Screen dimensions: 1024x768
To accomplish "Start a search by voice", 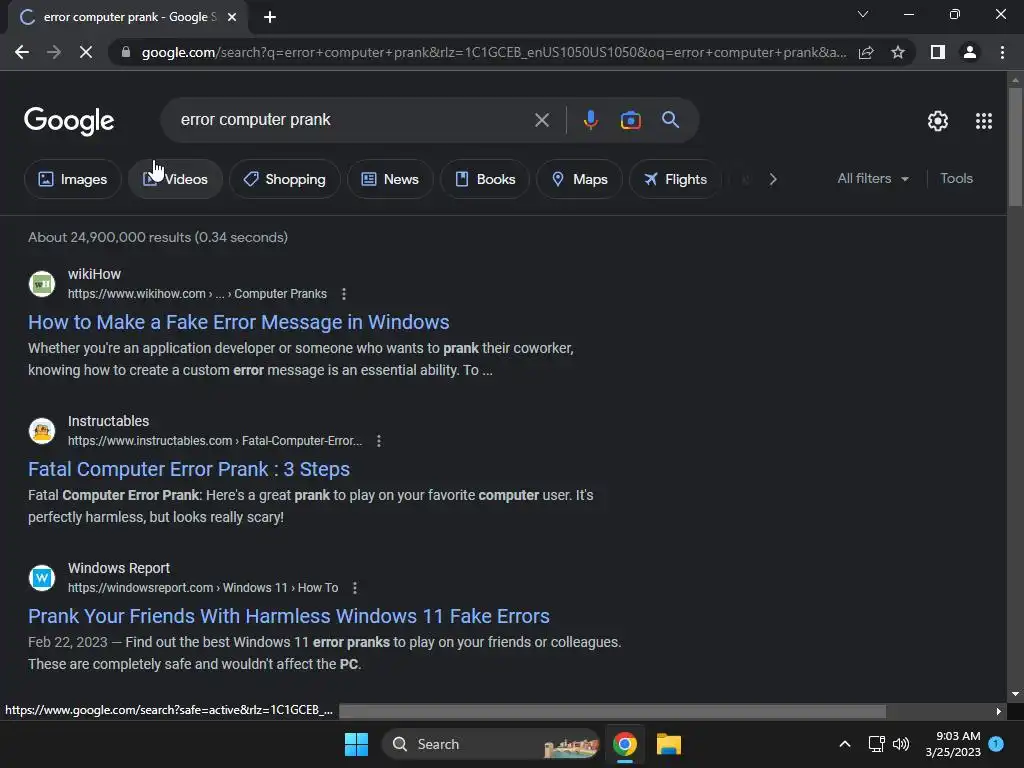I will (x=590, y=120).
